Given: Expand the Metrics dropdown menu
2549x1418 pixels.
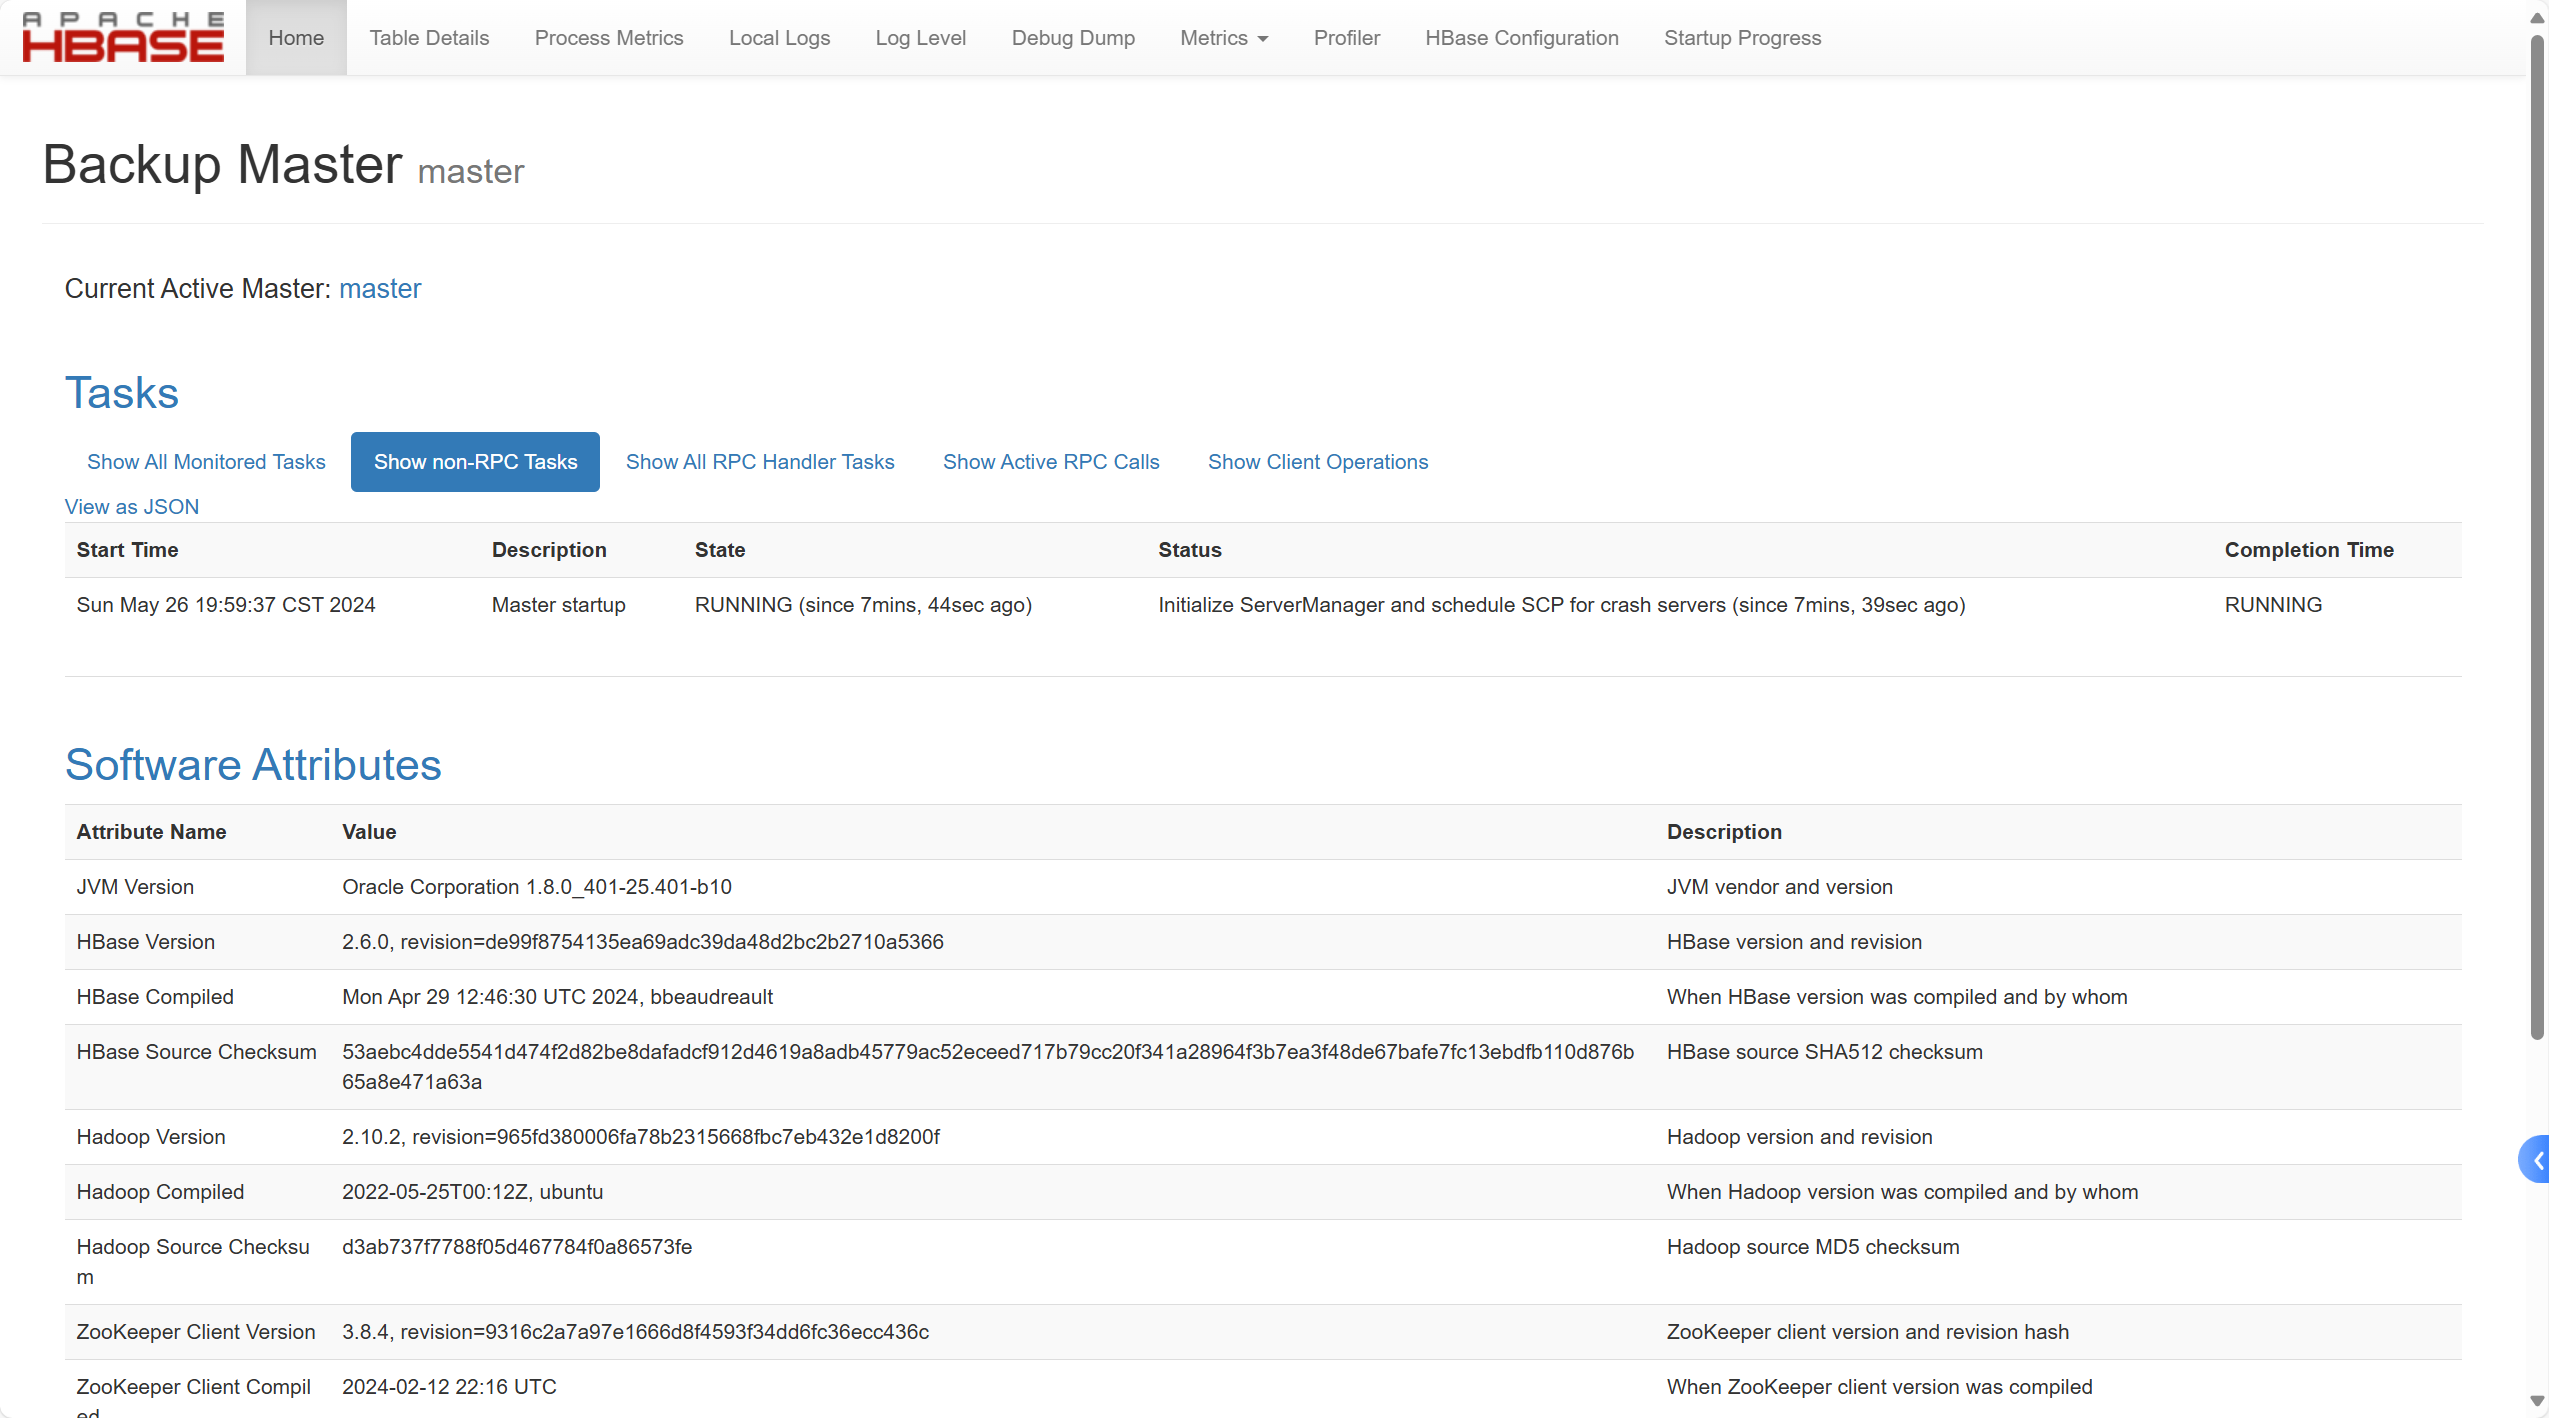Looking at the screenshot, I should pos(1223,38).
